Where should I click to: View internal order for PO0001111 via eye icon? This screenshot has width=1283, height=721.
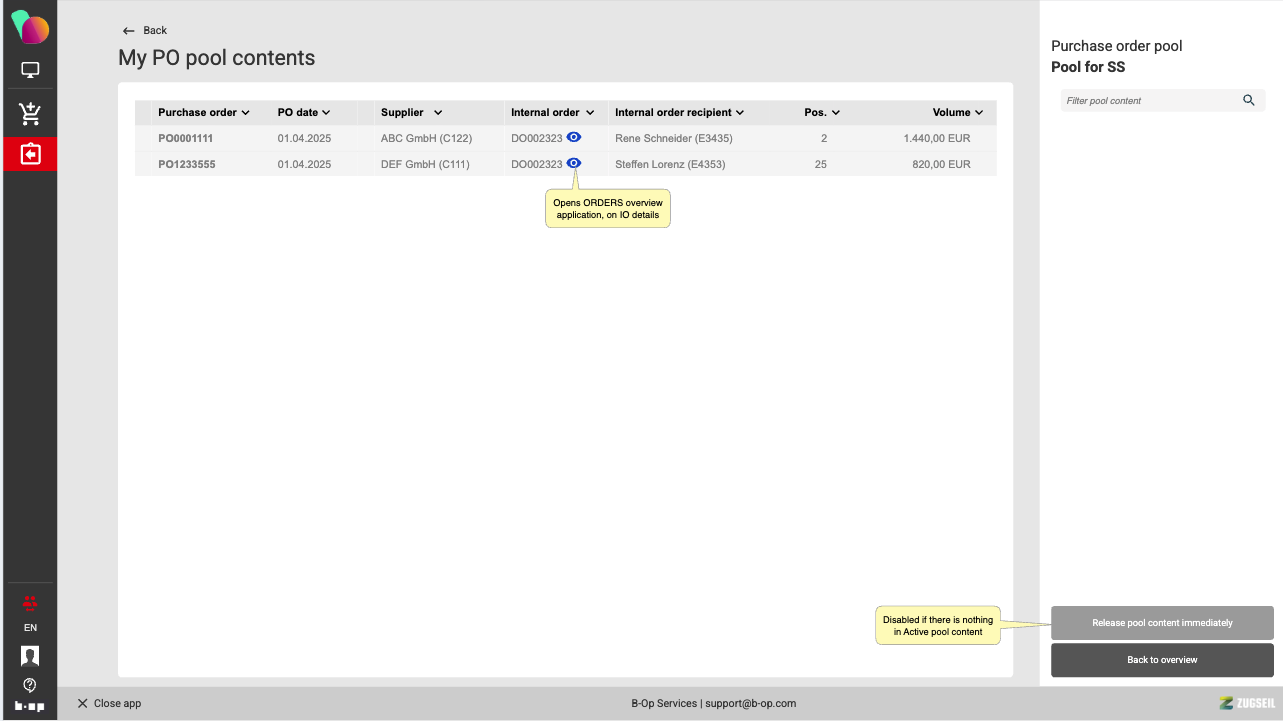click(574, 137)
